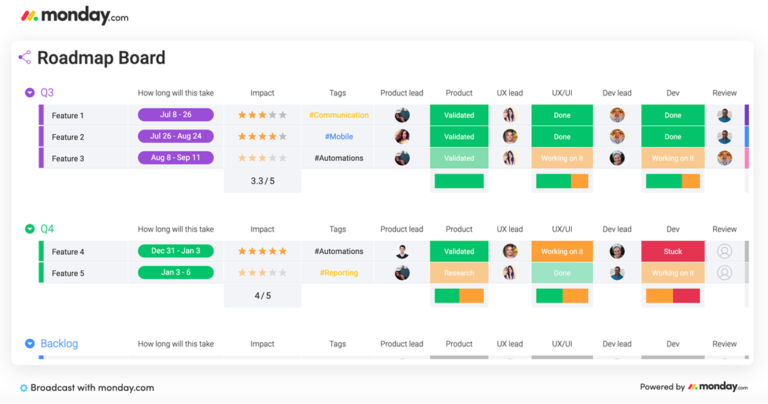Open the #Communication tag on Feature 1
Viewport: 768px width, 404px height.
(x=338, y=115)
